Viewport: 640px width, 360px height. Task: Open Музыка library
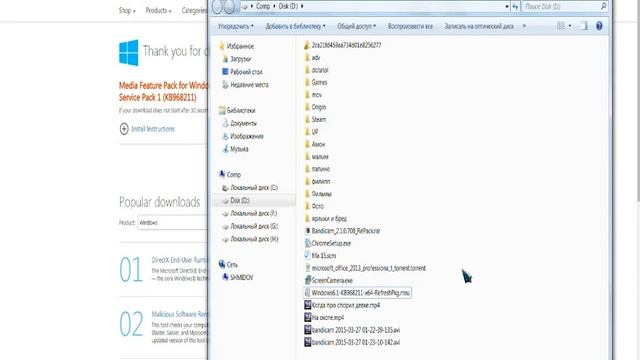pyautogui.click(x=239, y=149)
